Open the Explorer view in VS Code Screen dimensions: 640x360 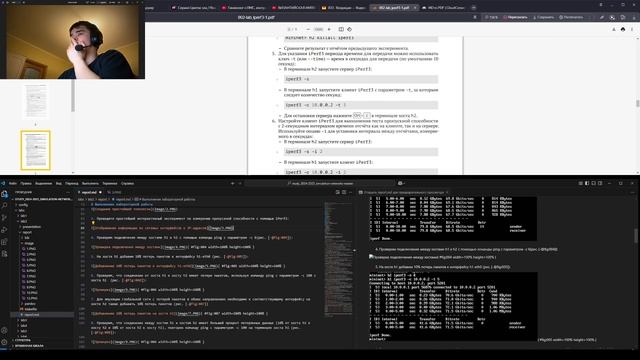(4, 194)
